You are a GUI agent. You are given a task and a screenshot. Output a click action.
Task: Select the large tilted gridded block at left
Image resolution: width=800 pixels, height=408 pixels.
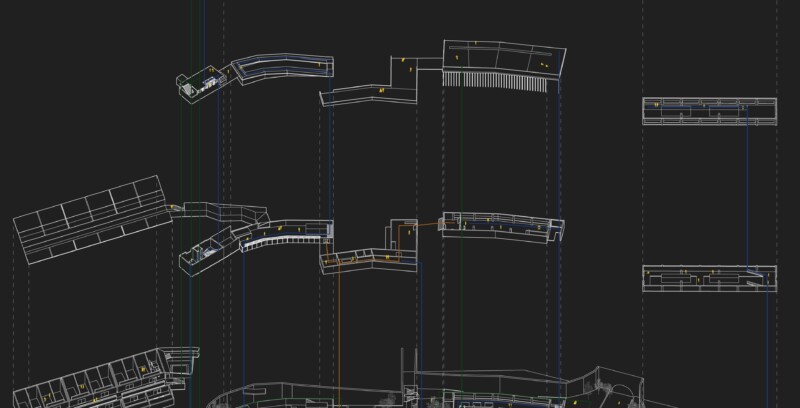tap(88, 218)
